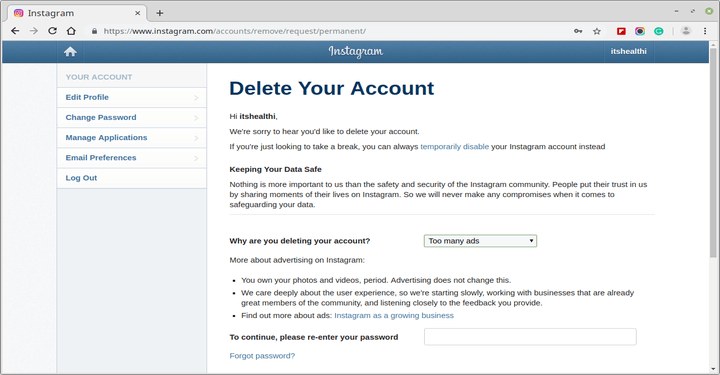Click the Instagram logo in header

[355, 51]
